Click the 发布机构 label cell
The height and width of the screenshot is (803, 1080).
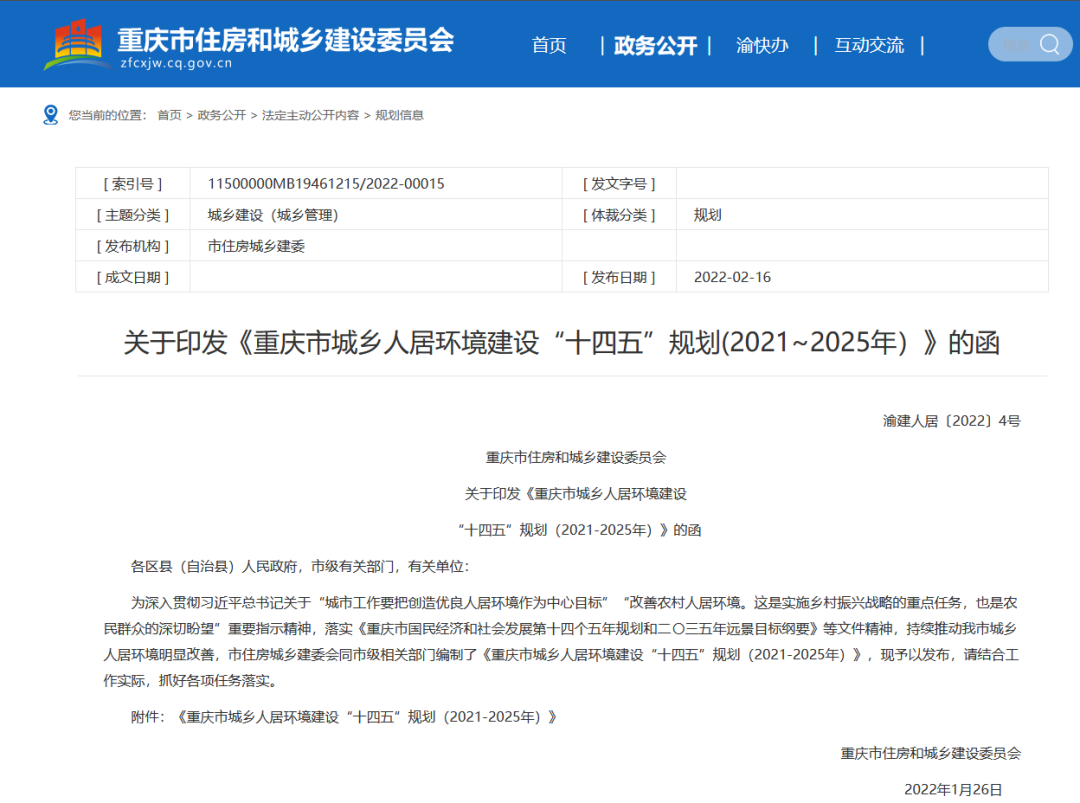pos(133,246)
